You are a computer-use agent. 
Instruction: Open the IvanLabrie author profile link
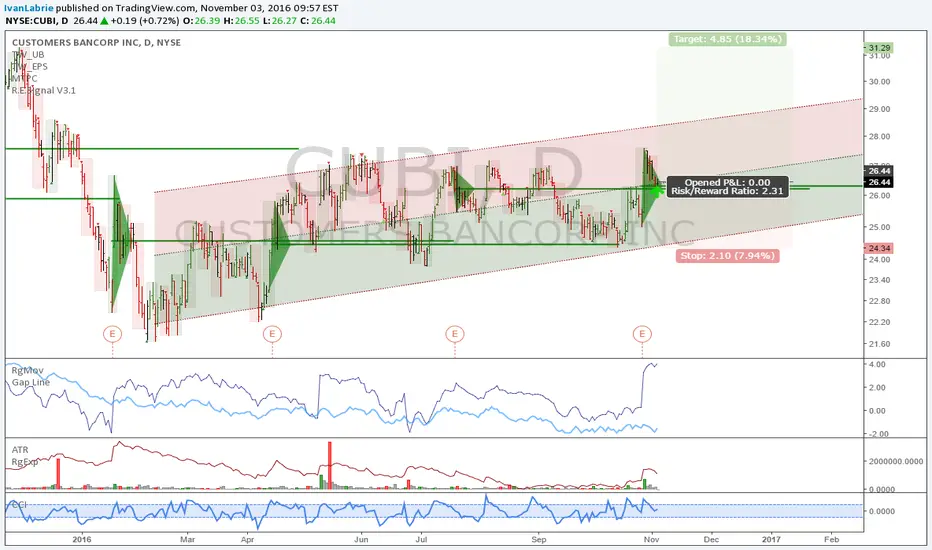(29, 8)
